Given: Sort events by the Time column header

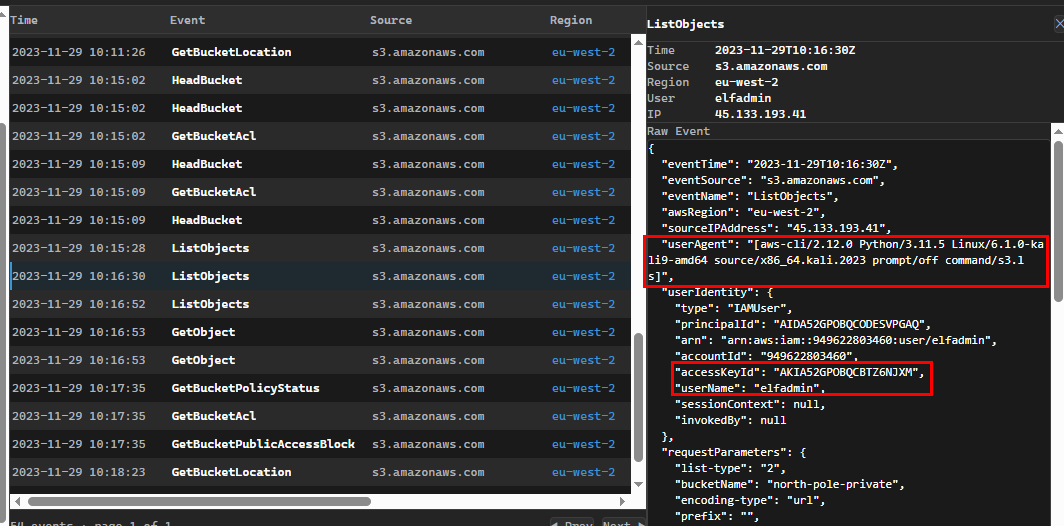Looking at the screenshot, I should [24, 20].
